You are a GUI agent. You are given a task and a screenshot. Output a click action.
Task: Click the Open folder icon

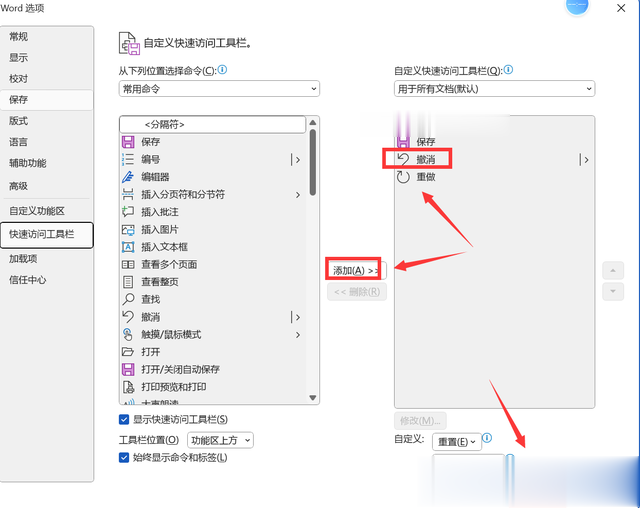[x=128, y=352]
